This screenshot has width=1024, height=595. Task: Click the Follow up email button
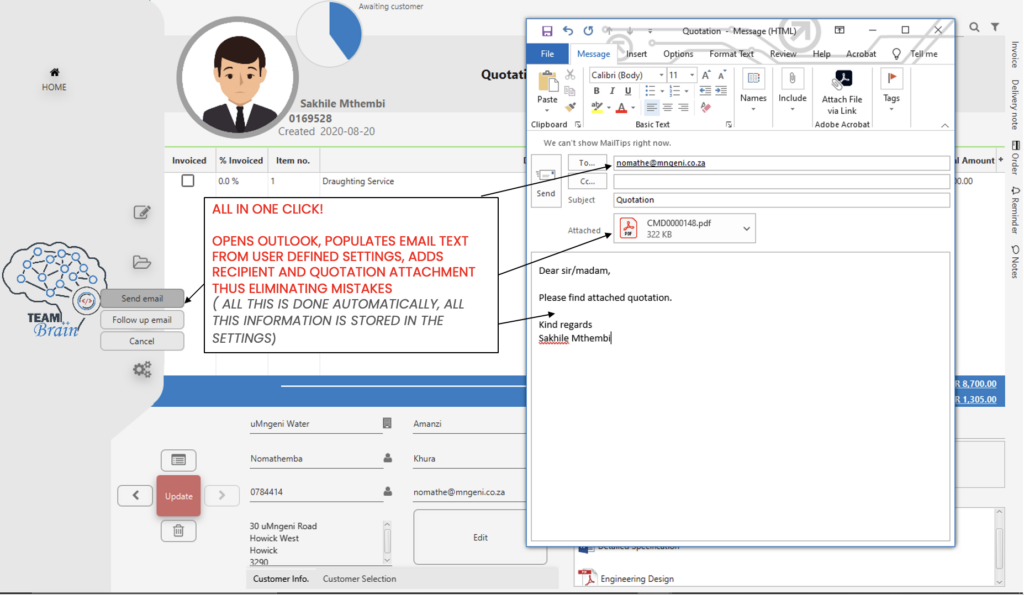coord(142,319)
